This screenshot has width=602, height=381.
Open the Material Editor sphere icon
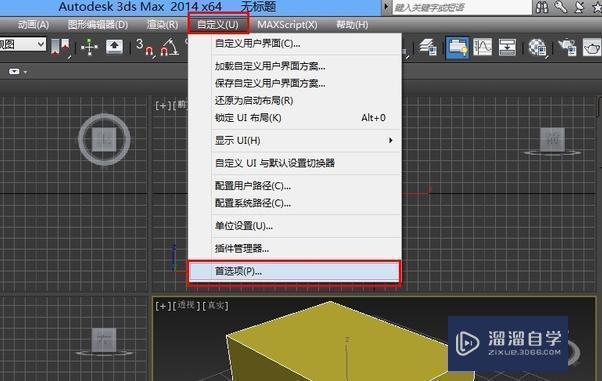[x=537, y=48]
